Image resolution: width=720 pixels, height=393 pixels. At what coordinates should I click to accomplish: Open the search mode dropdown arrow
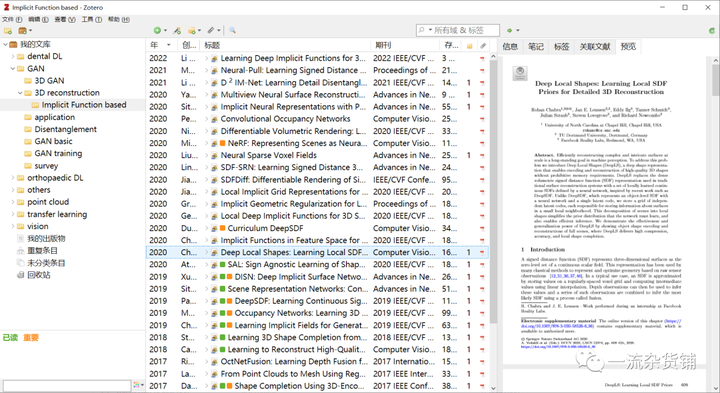(430, 30)
